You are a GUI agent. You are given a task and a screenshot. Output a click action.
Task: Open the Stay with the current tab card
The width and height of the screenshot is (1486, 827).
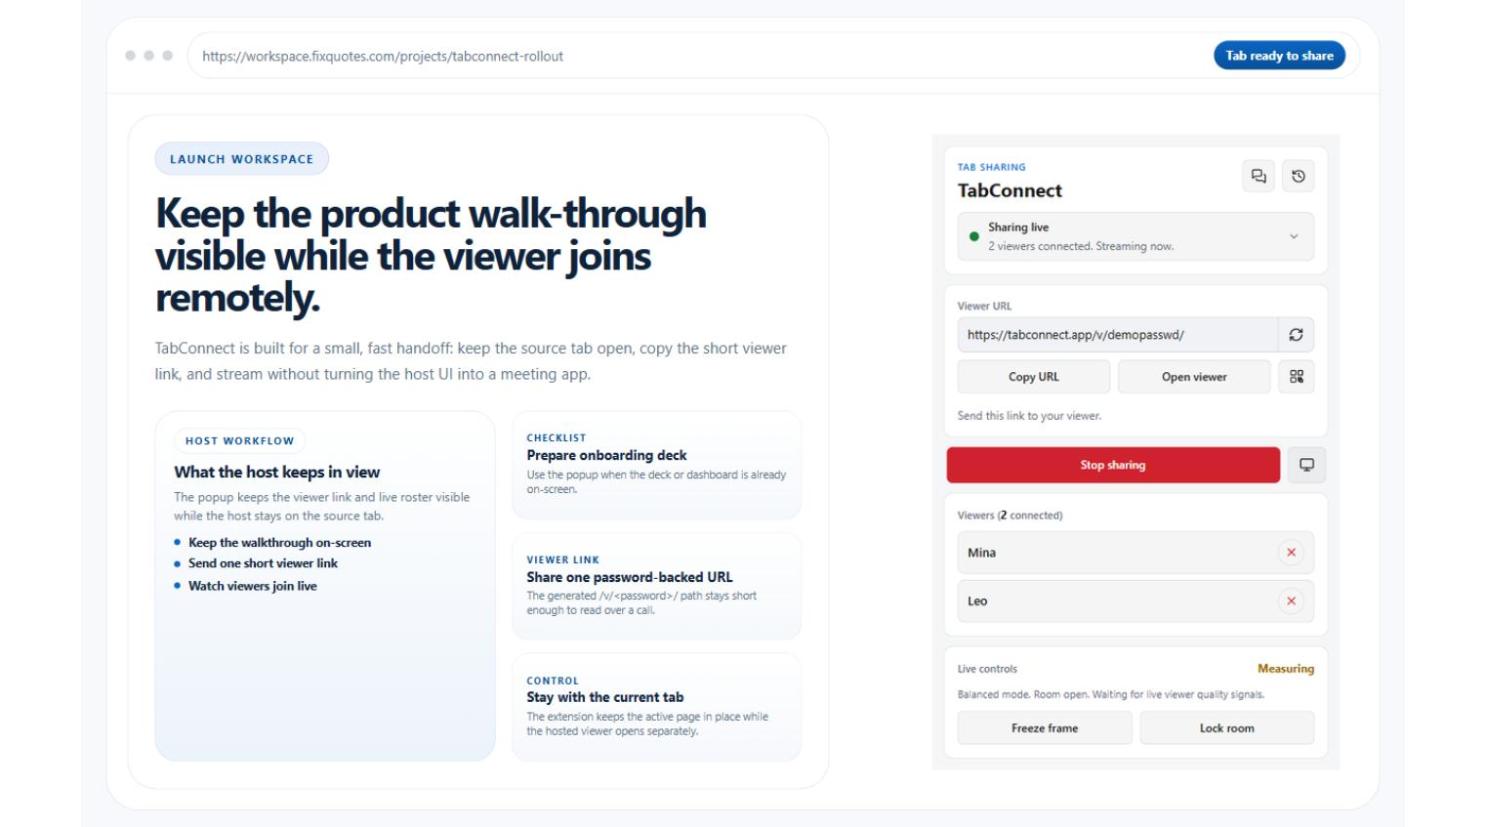pyautogui.click(x=656, y=707)
